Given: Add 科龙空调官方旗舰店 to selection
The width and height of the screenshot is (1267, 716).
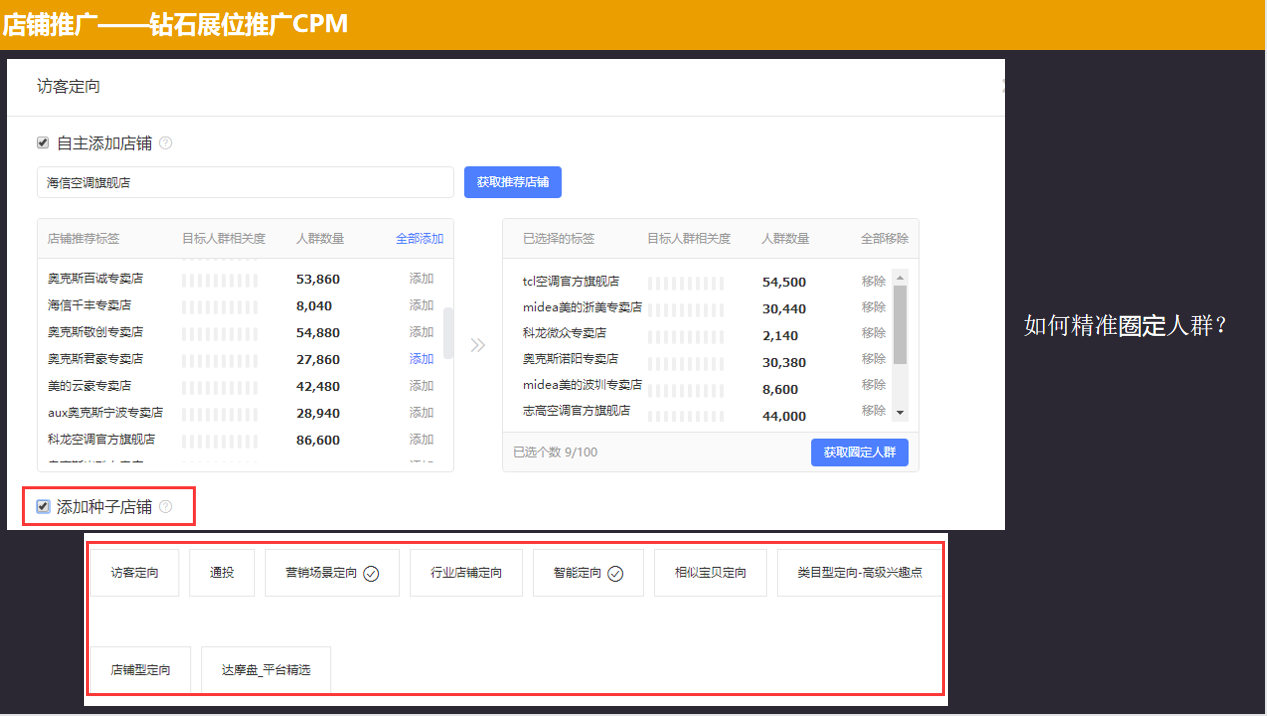Looking at the screenshot, I should point(421,439).
